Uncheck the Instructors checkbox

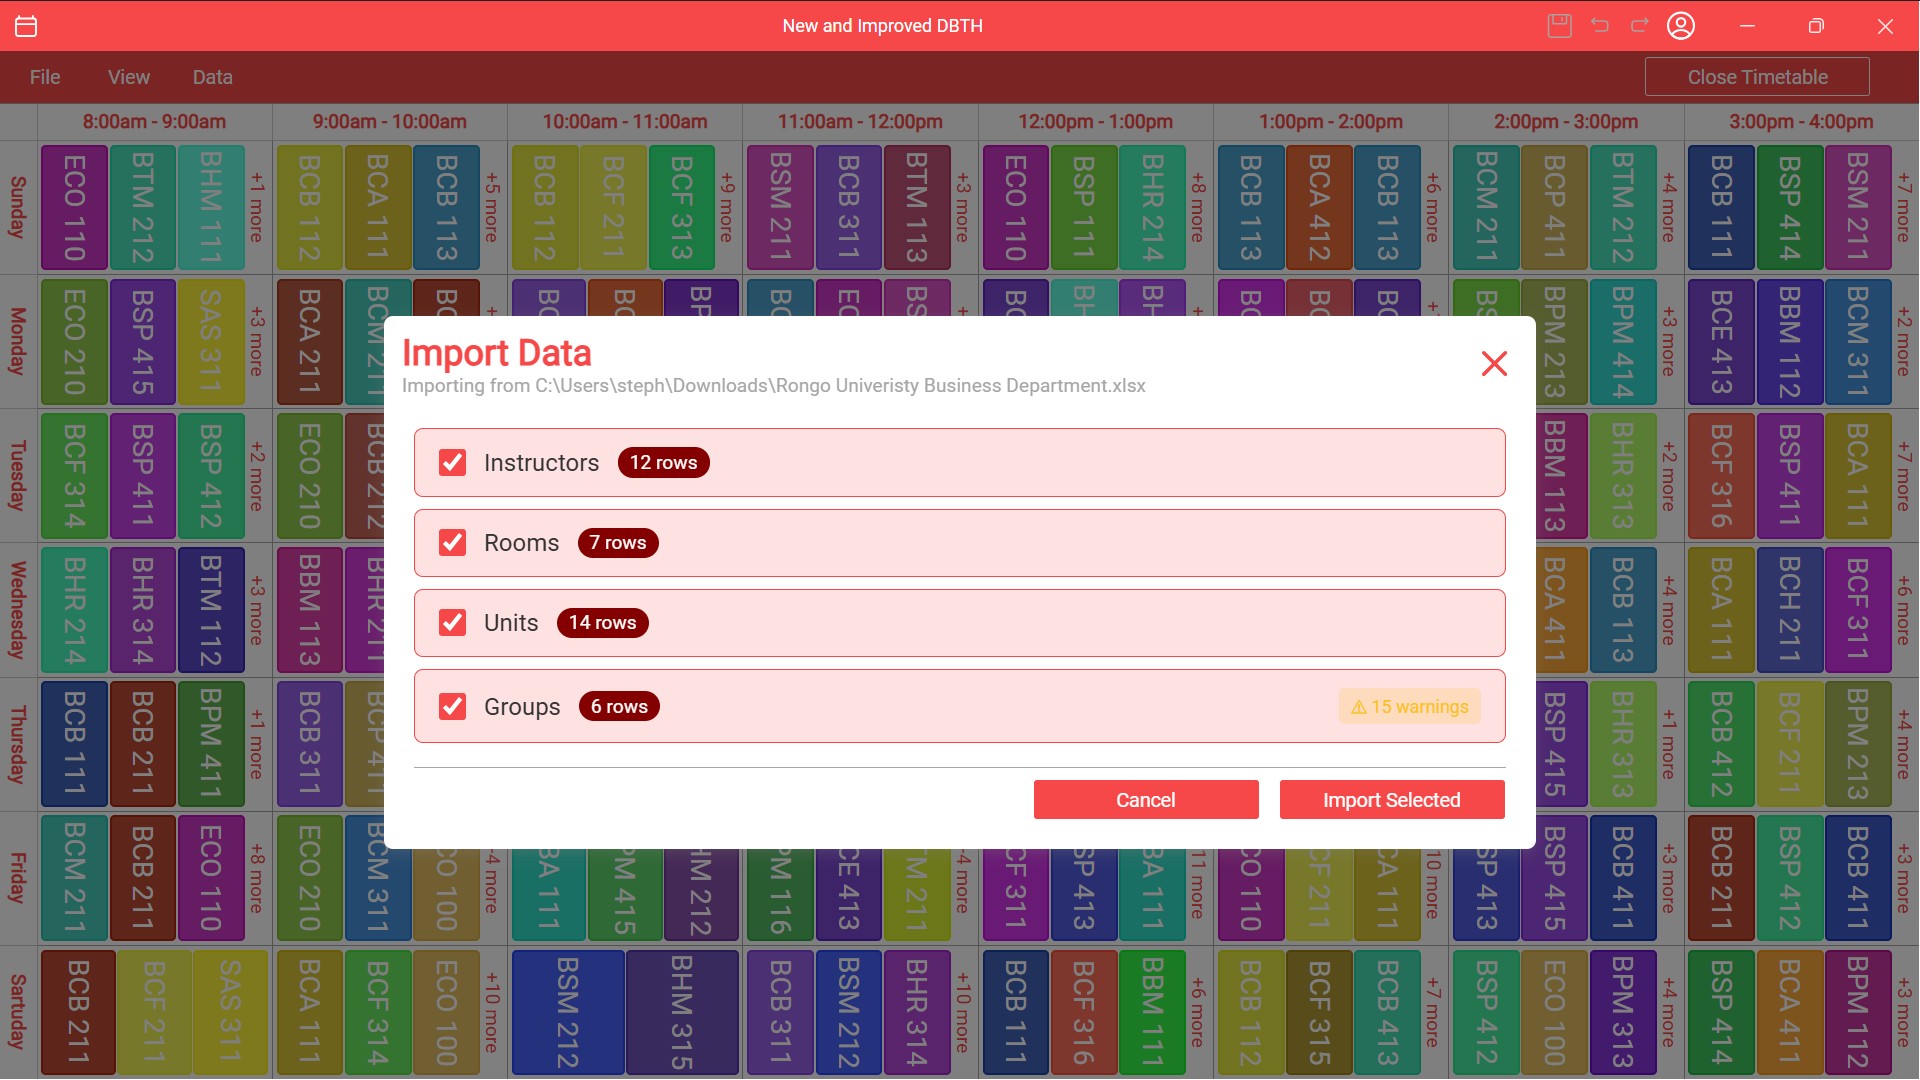453,463
